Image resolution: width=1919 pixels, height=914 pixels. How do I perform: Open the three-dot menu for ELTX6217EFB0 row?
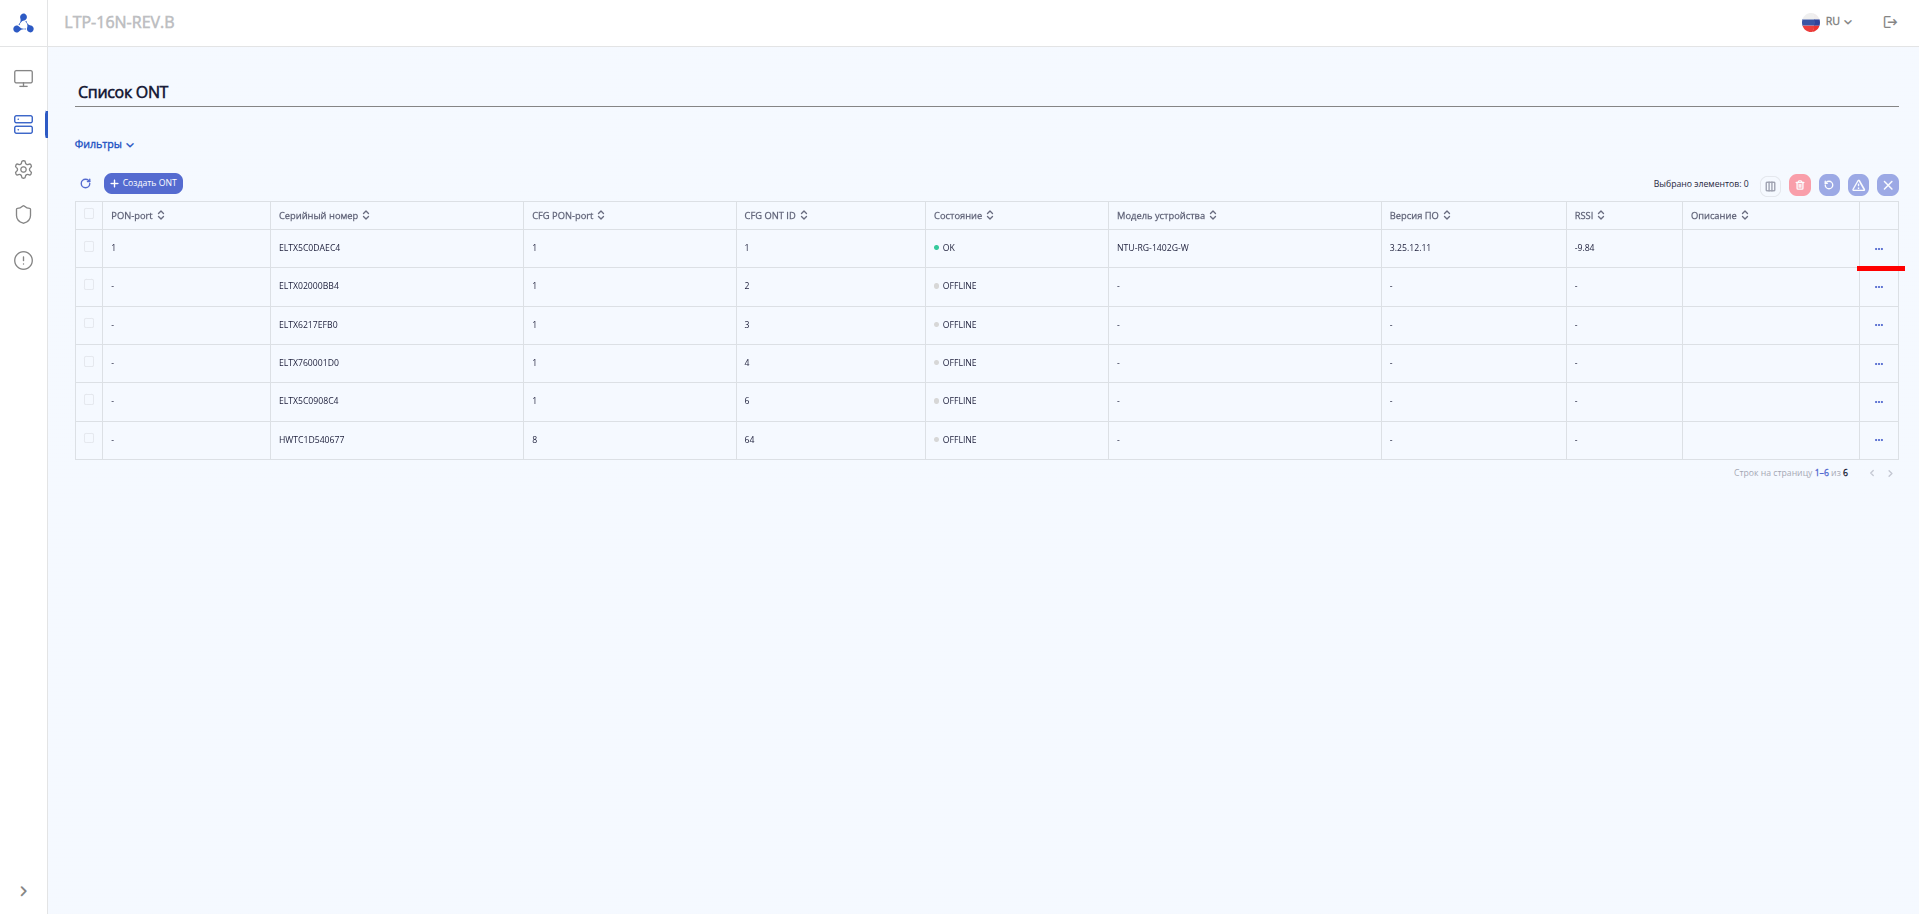click(x=1878, y=325)
